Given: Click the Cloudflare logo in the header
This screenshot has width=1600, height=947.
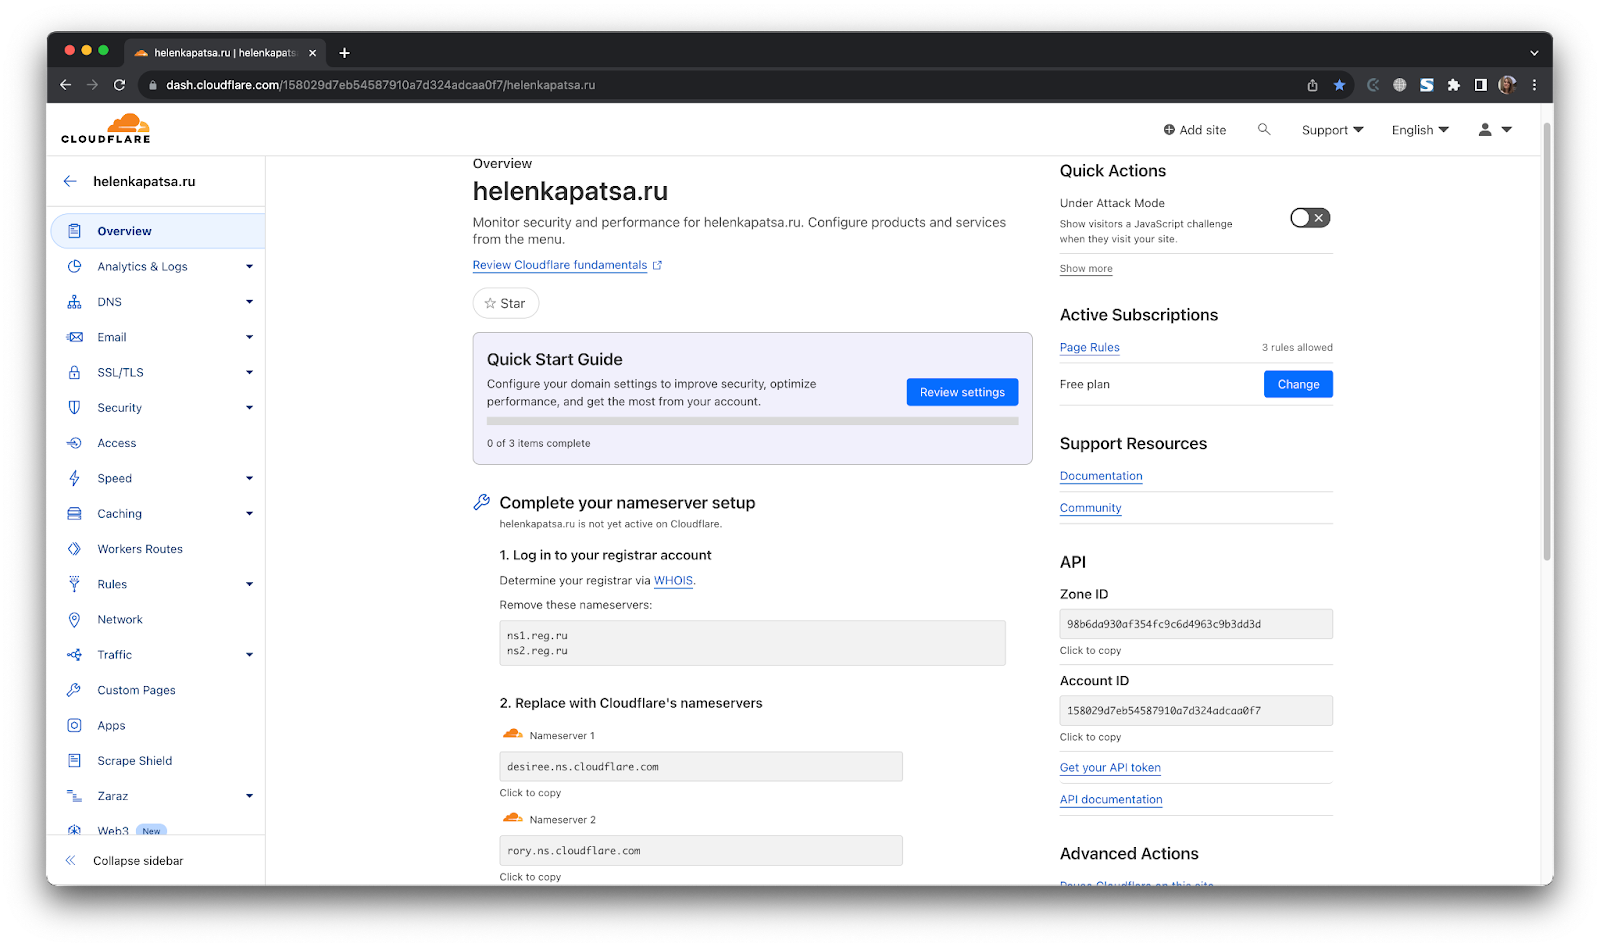Looking at the screenshot, I should coord(106,129).
